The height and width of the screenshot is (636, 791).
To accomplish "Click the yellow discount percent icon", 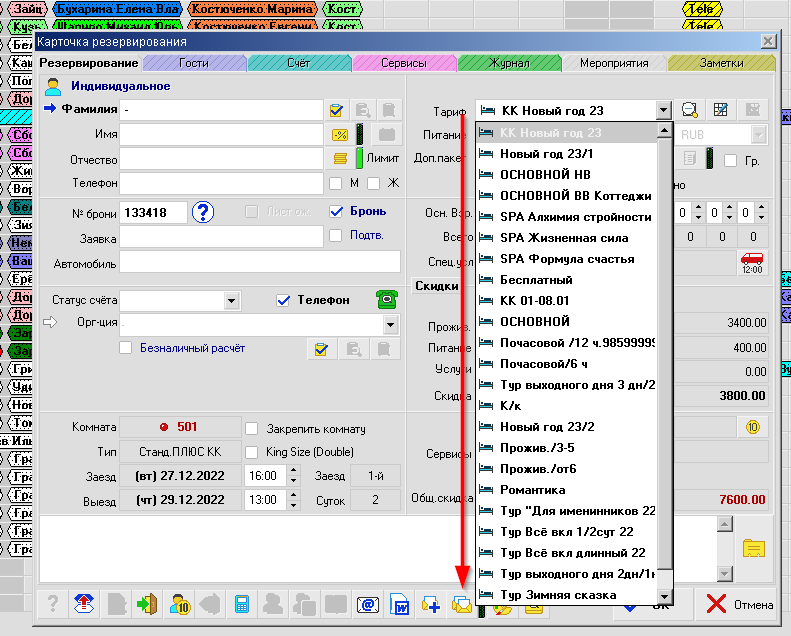I will [x=338, y=134].
